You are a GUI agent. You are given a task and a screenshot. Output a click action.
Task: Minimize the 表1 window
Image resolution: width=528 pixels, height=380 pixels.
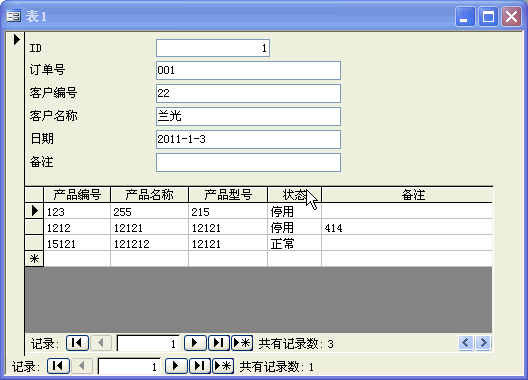click(465, 16)
